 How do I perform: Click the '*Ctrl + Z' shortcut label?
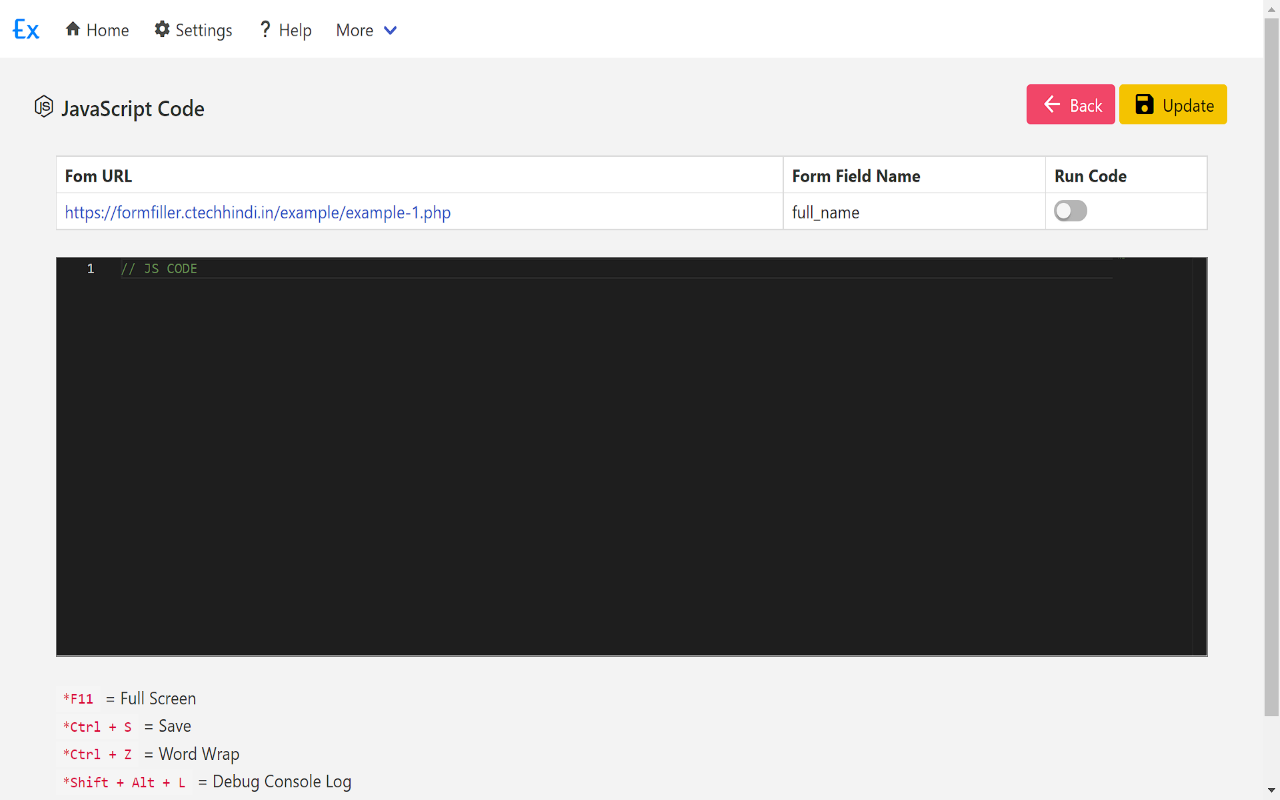point(97,755)
